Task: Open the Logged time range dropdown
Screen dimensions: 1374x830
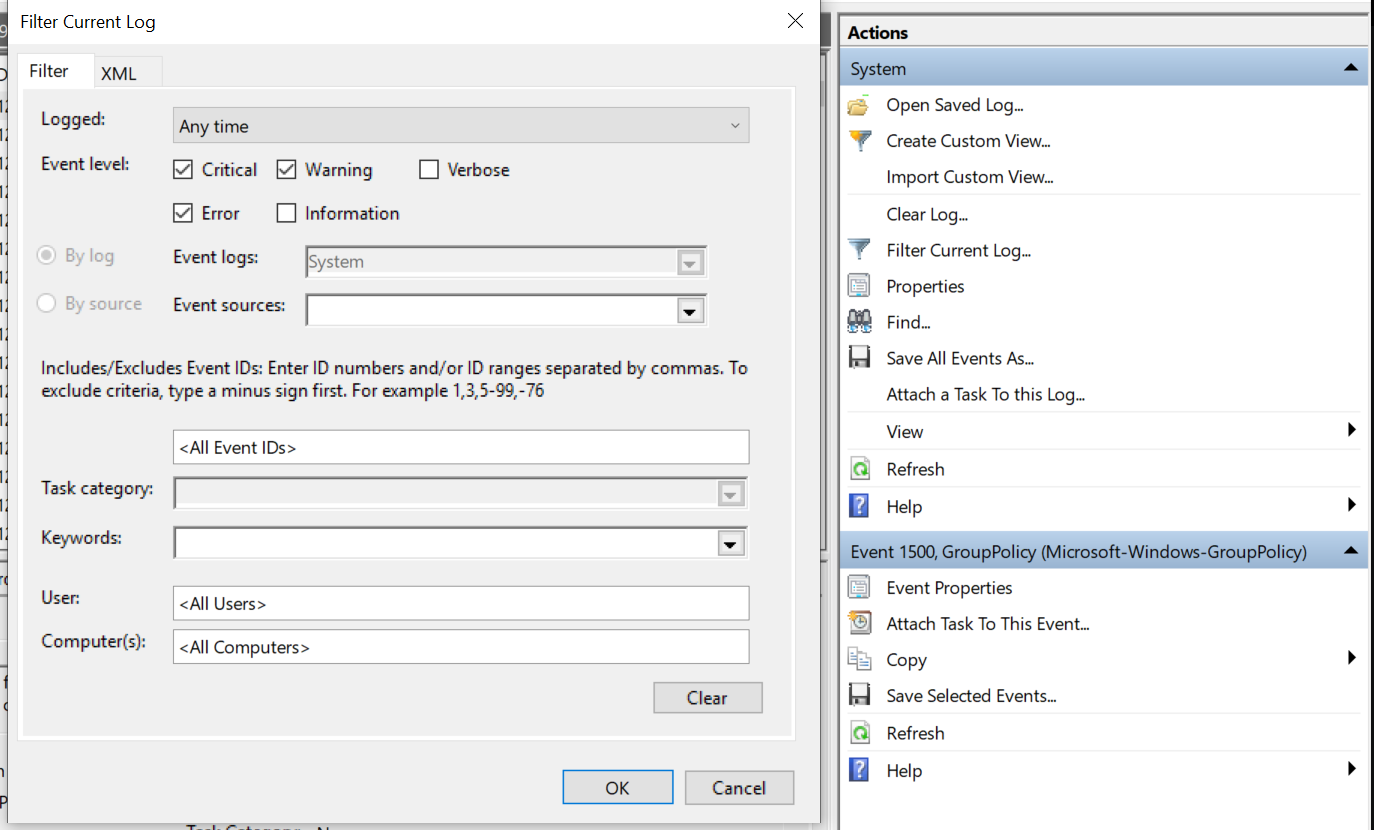Action: pyautogui.click(x=735, y=125)
